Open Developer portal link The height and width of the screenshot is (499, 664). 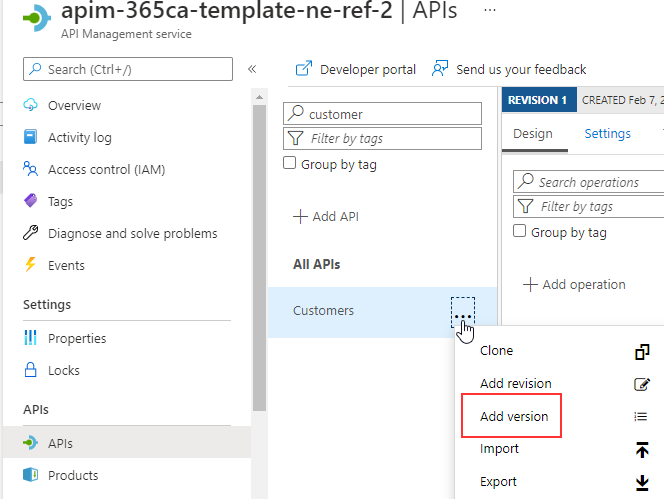[368, 69]
